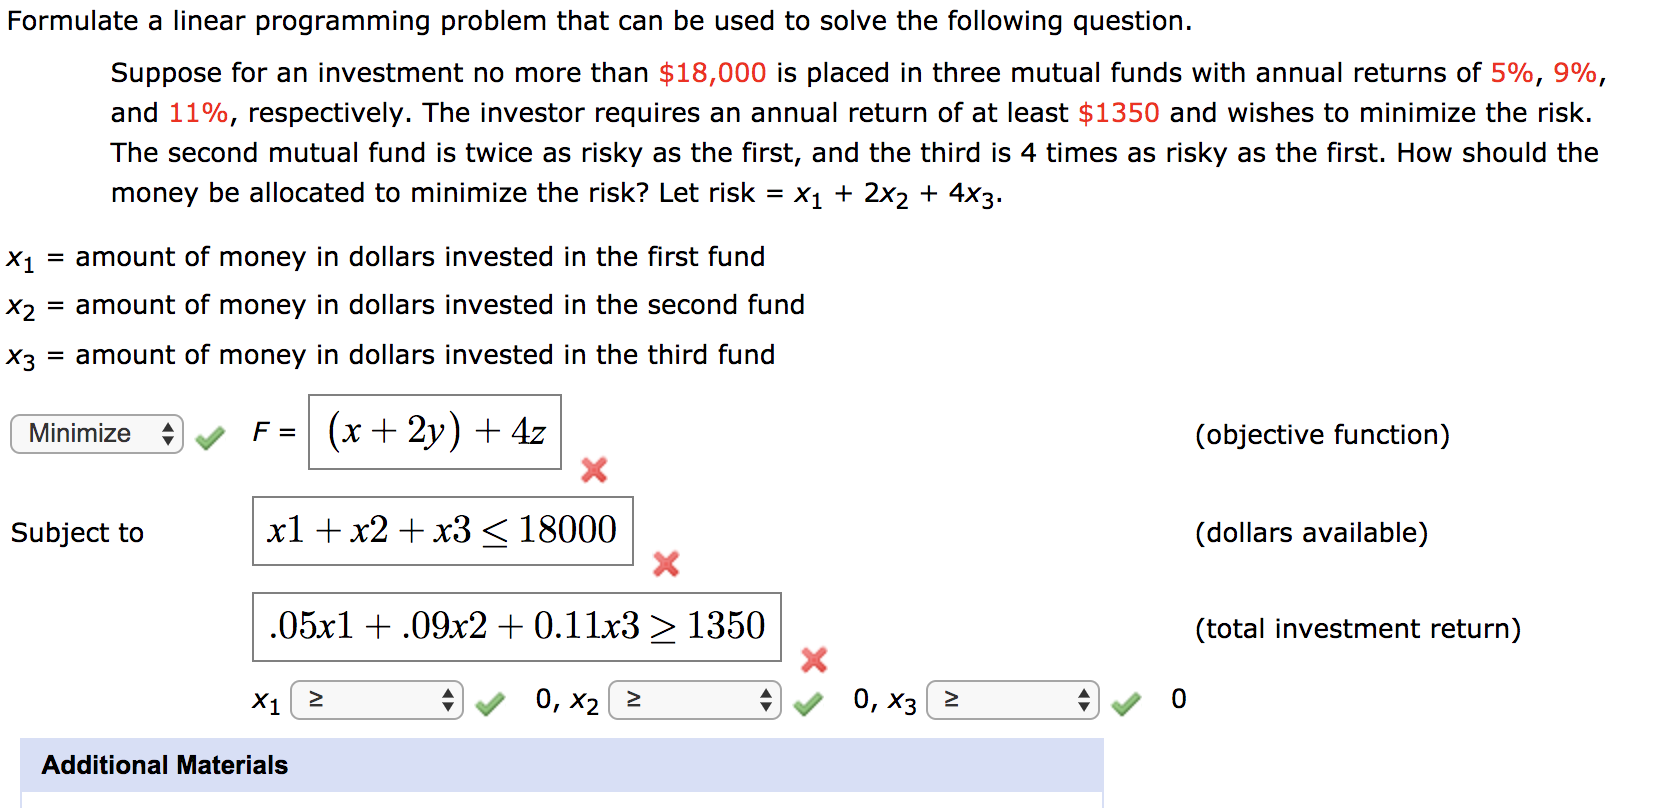Viewport: 1664px width, 808px height.
Task: Click the dollars available constraint box
Action: pyautogui.click(x=442, y=531)
